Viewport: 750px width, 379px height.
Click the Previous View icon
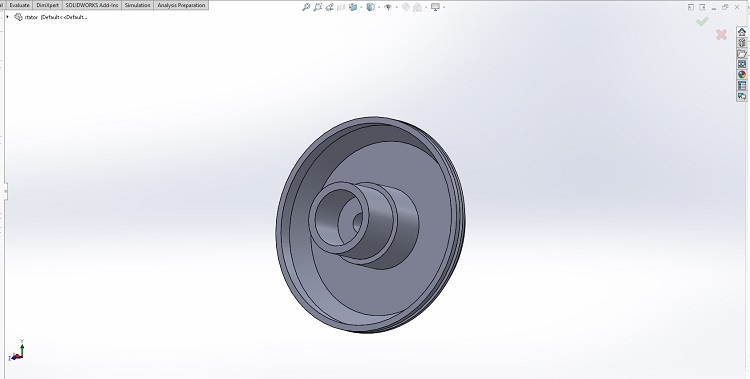coord(329,7)
